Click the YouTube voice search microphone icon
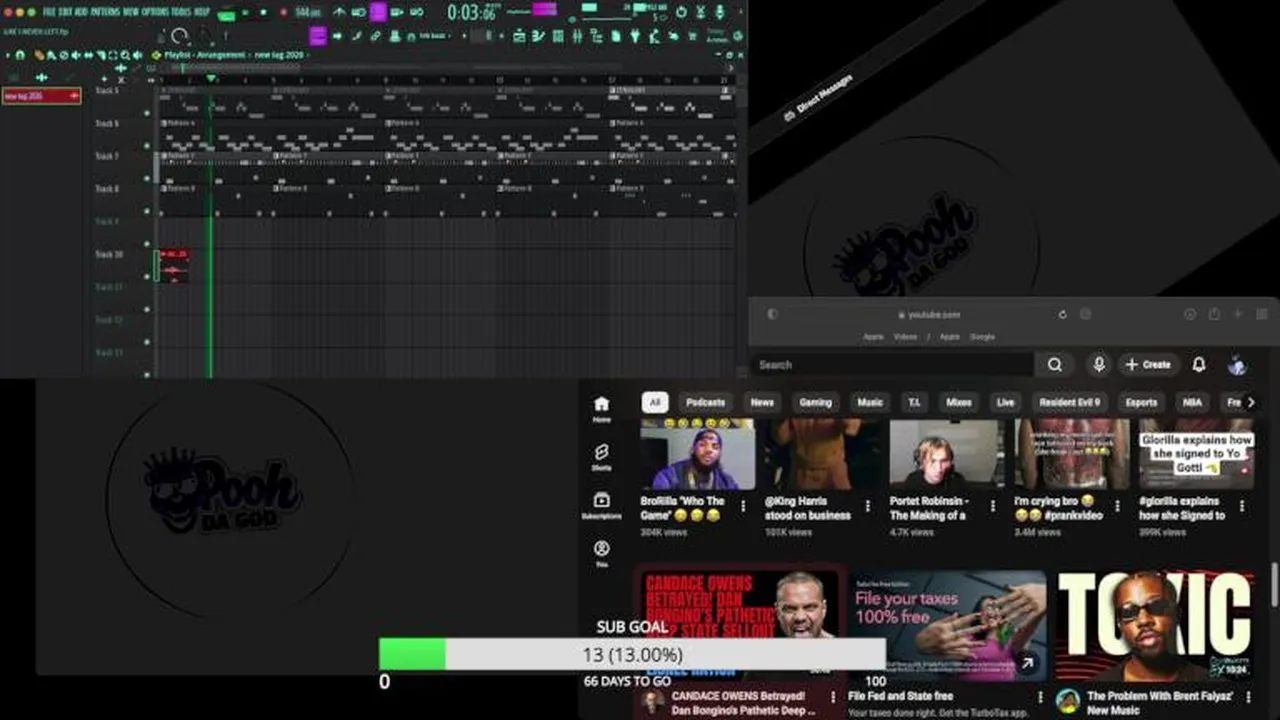 pos(1099,365)
